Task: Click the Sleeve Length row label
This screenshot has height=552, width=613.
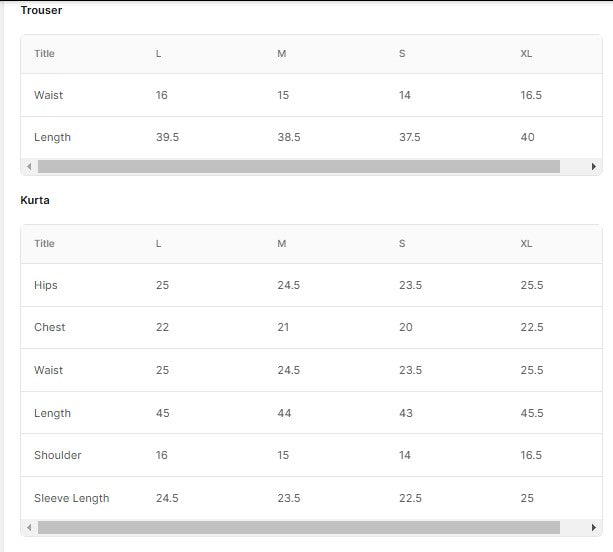Action: [72, 498]
